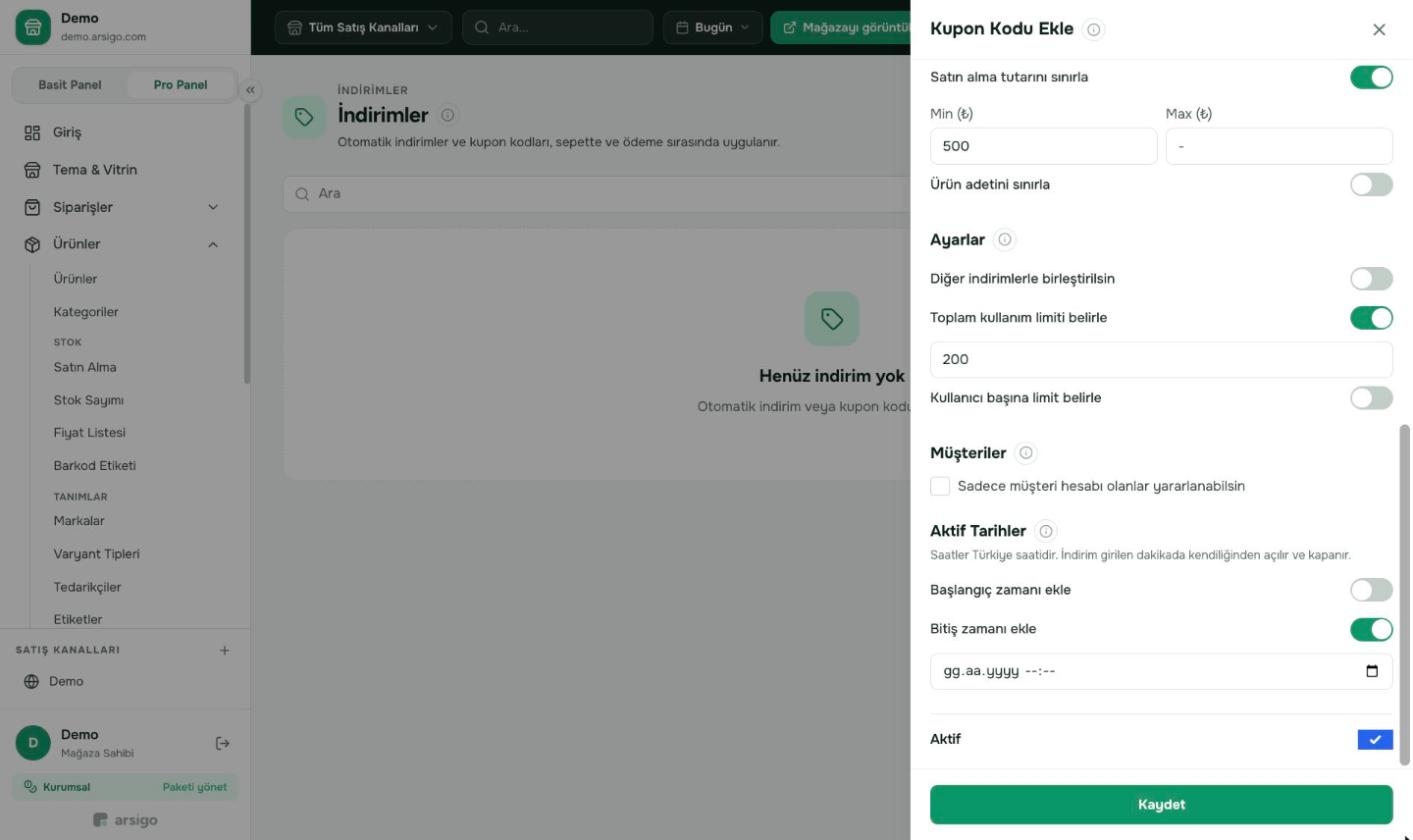The width and height of the screenshot is (1413, 840).
Task: Open the Bugün date dropdown
Action: (x=712, y=27)
